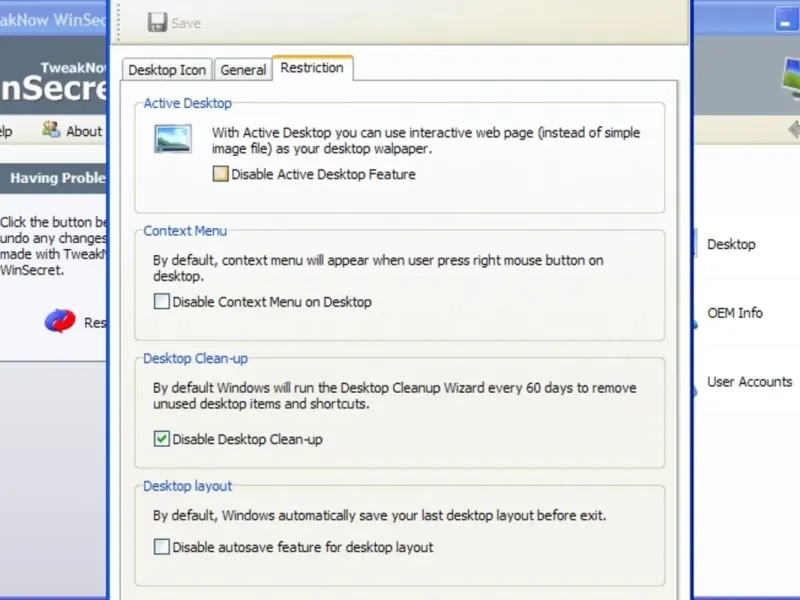Viewport: 800px width, 600px height.
Task: Check Disable Context Menu on Desktop
Action: (x=161, y=301)
